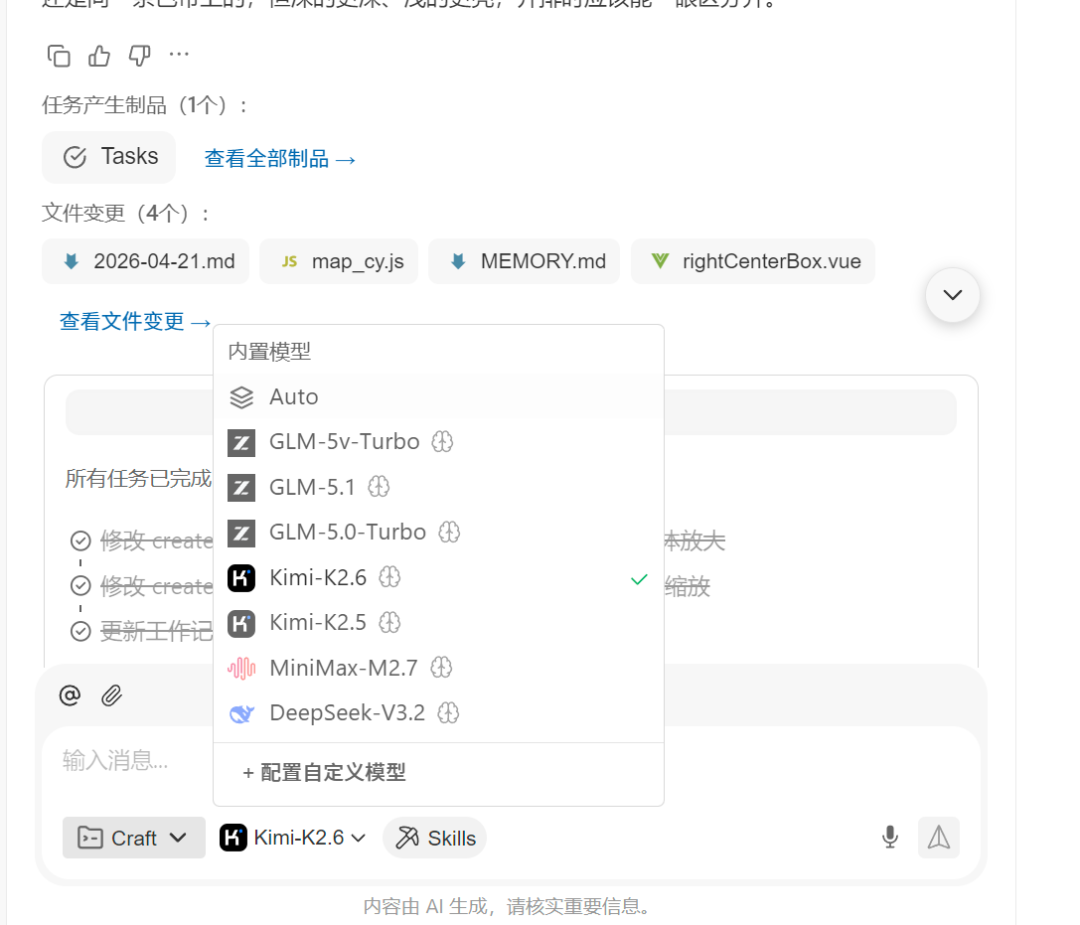The height and width of the screenshot is (925, 1080).
Task: Copy the AI response
Action: [x=58, y=55]
